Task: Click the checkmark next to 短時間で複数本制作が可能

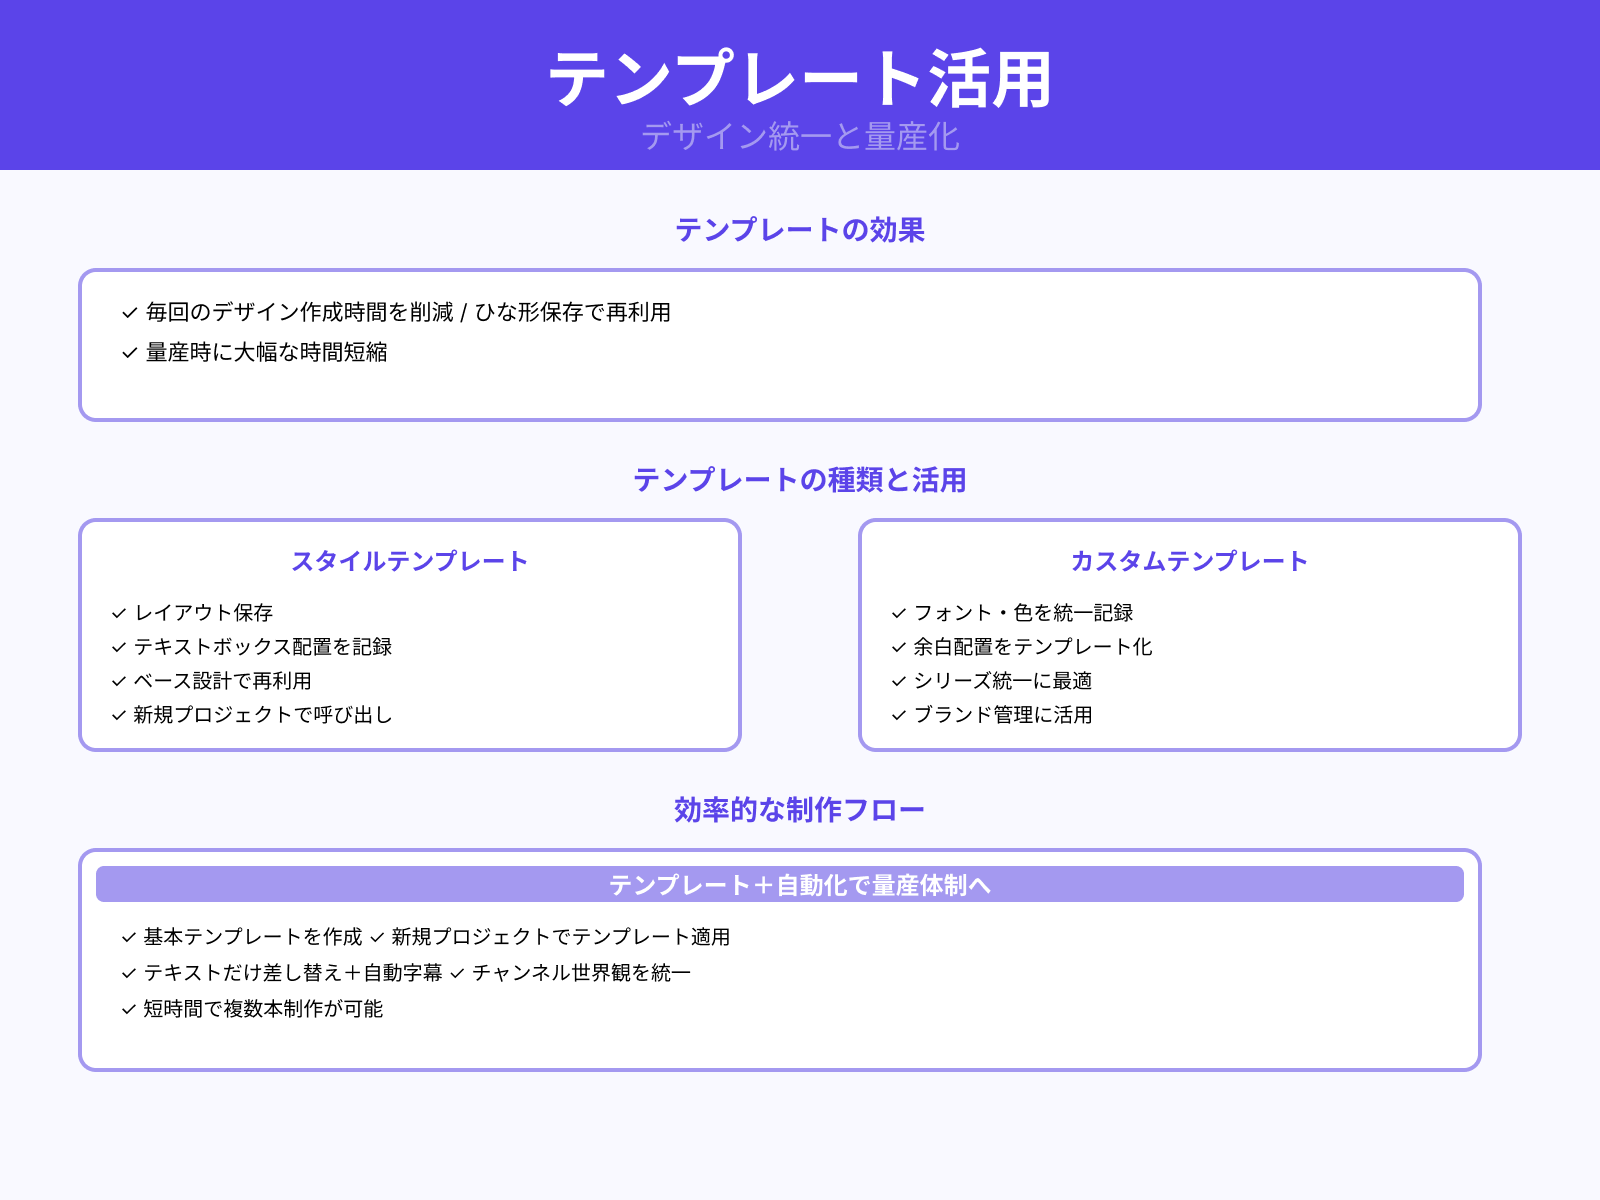Action: click(x=127, y=1010)
